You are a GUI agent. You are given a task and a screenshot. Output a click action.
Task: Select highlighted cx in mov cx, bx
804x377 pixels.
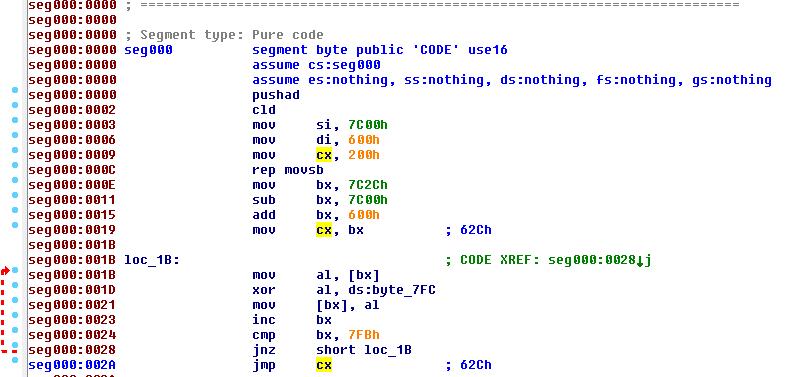[324, 230]
